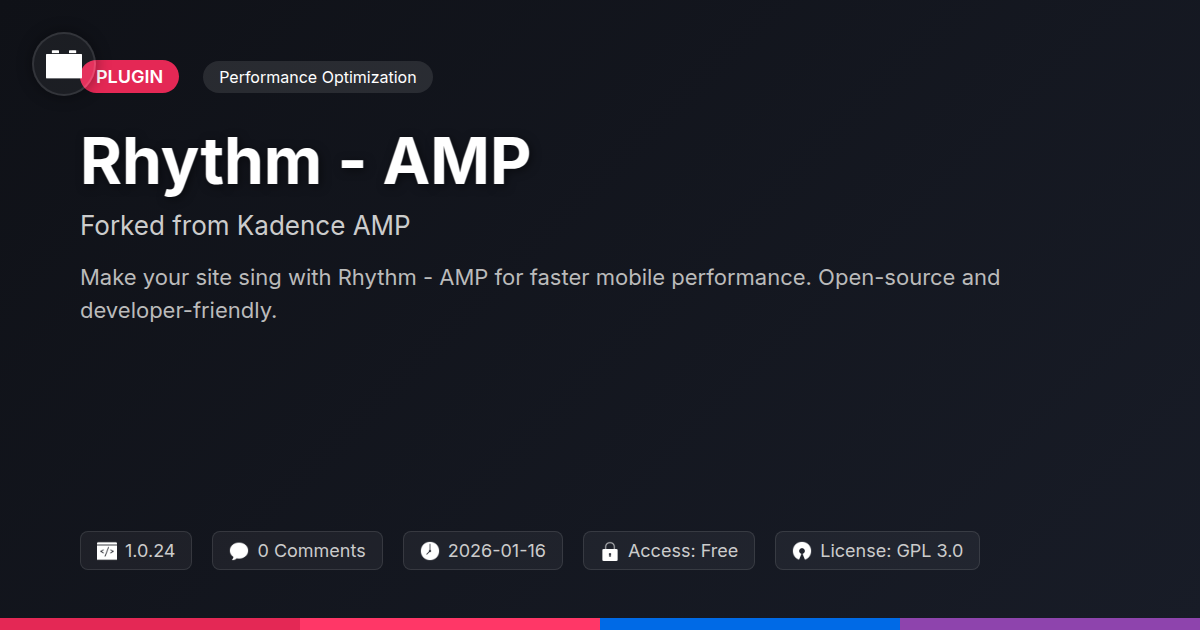Screen dimensions: 1200x630
Task: Click the lock access icon
Action: (x=609, y=551)
